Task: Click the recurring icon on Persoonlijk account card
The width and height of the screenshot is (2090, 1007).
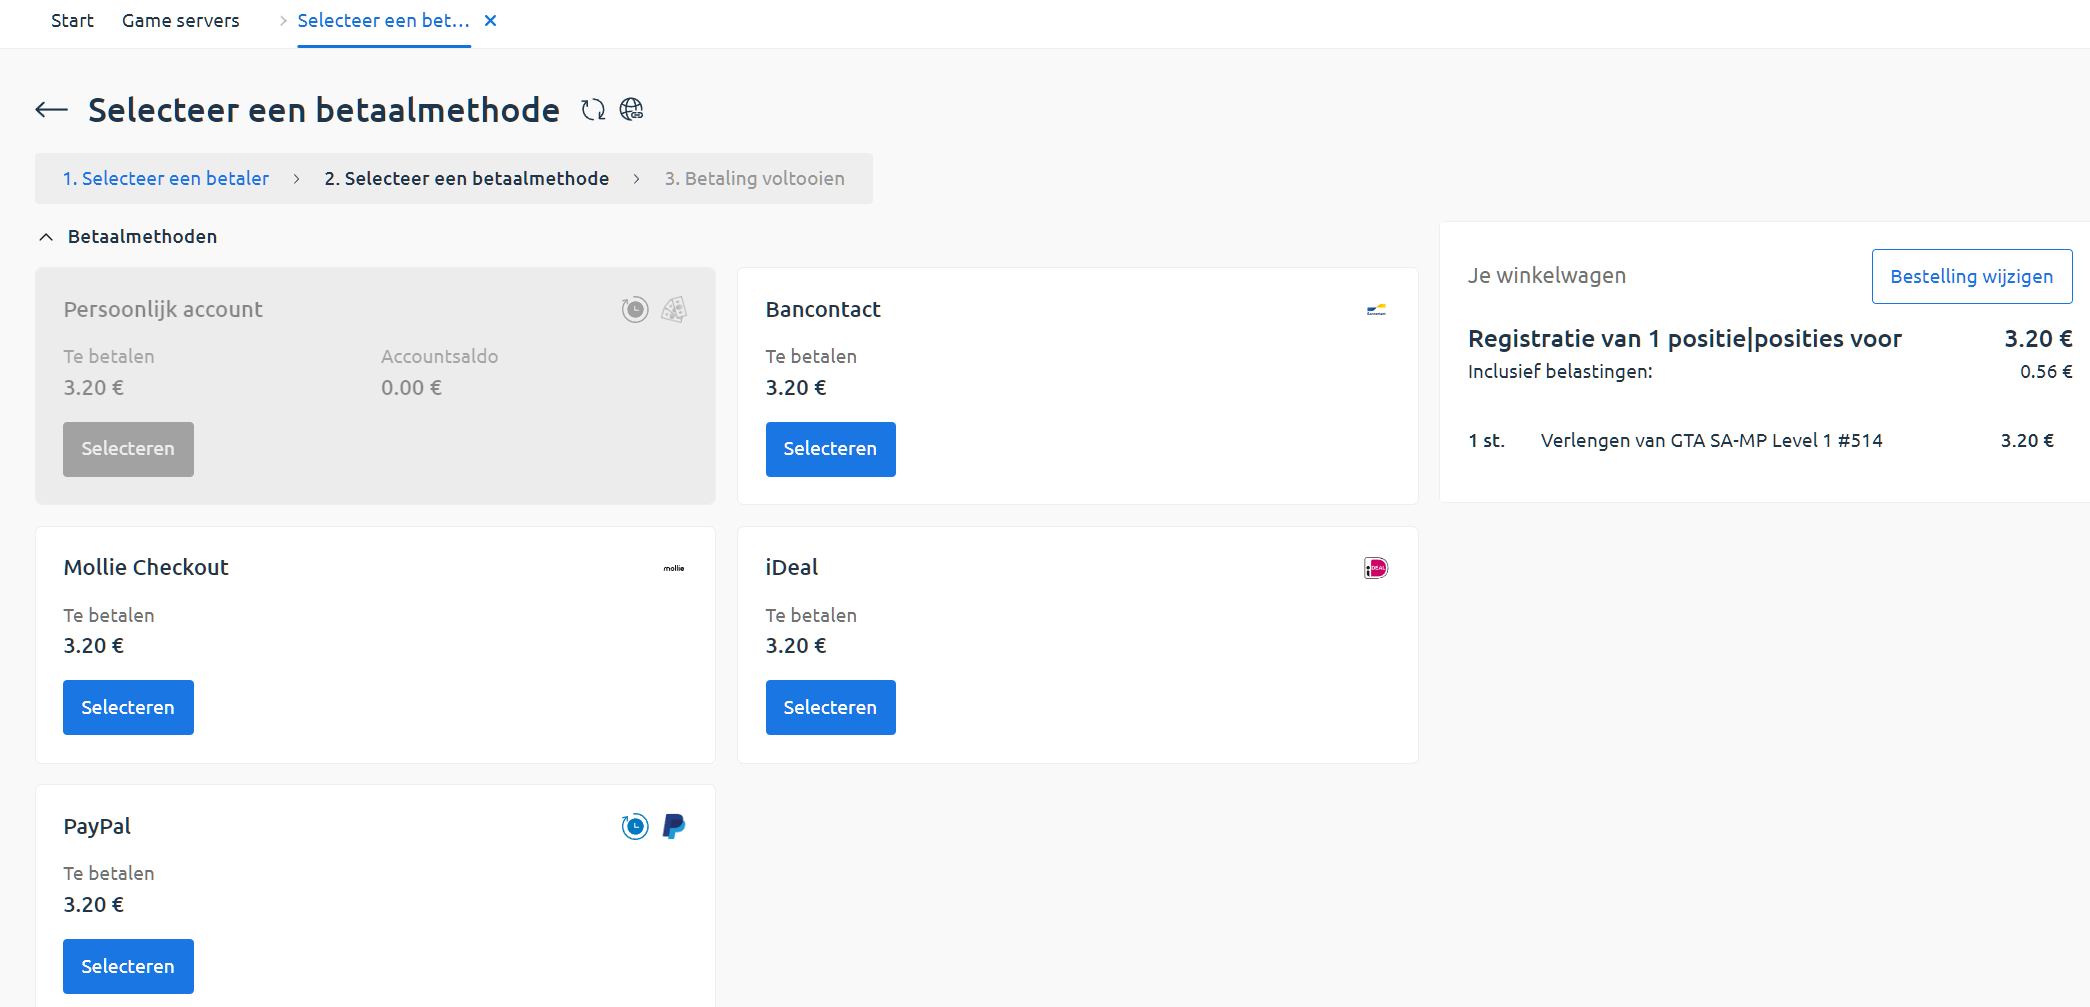Action: 635,310
